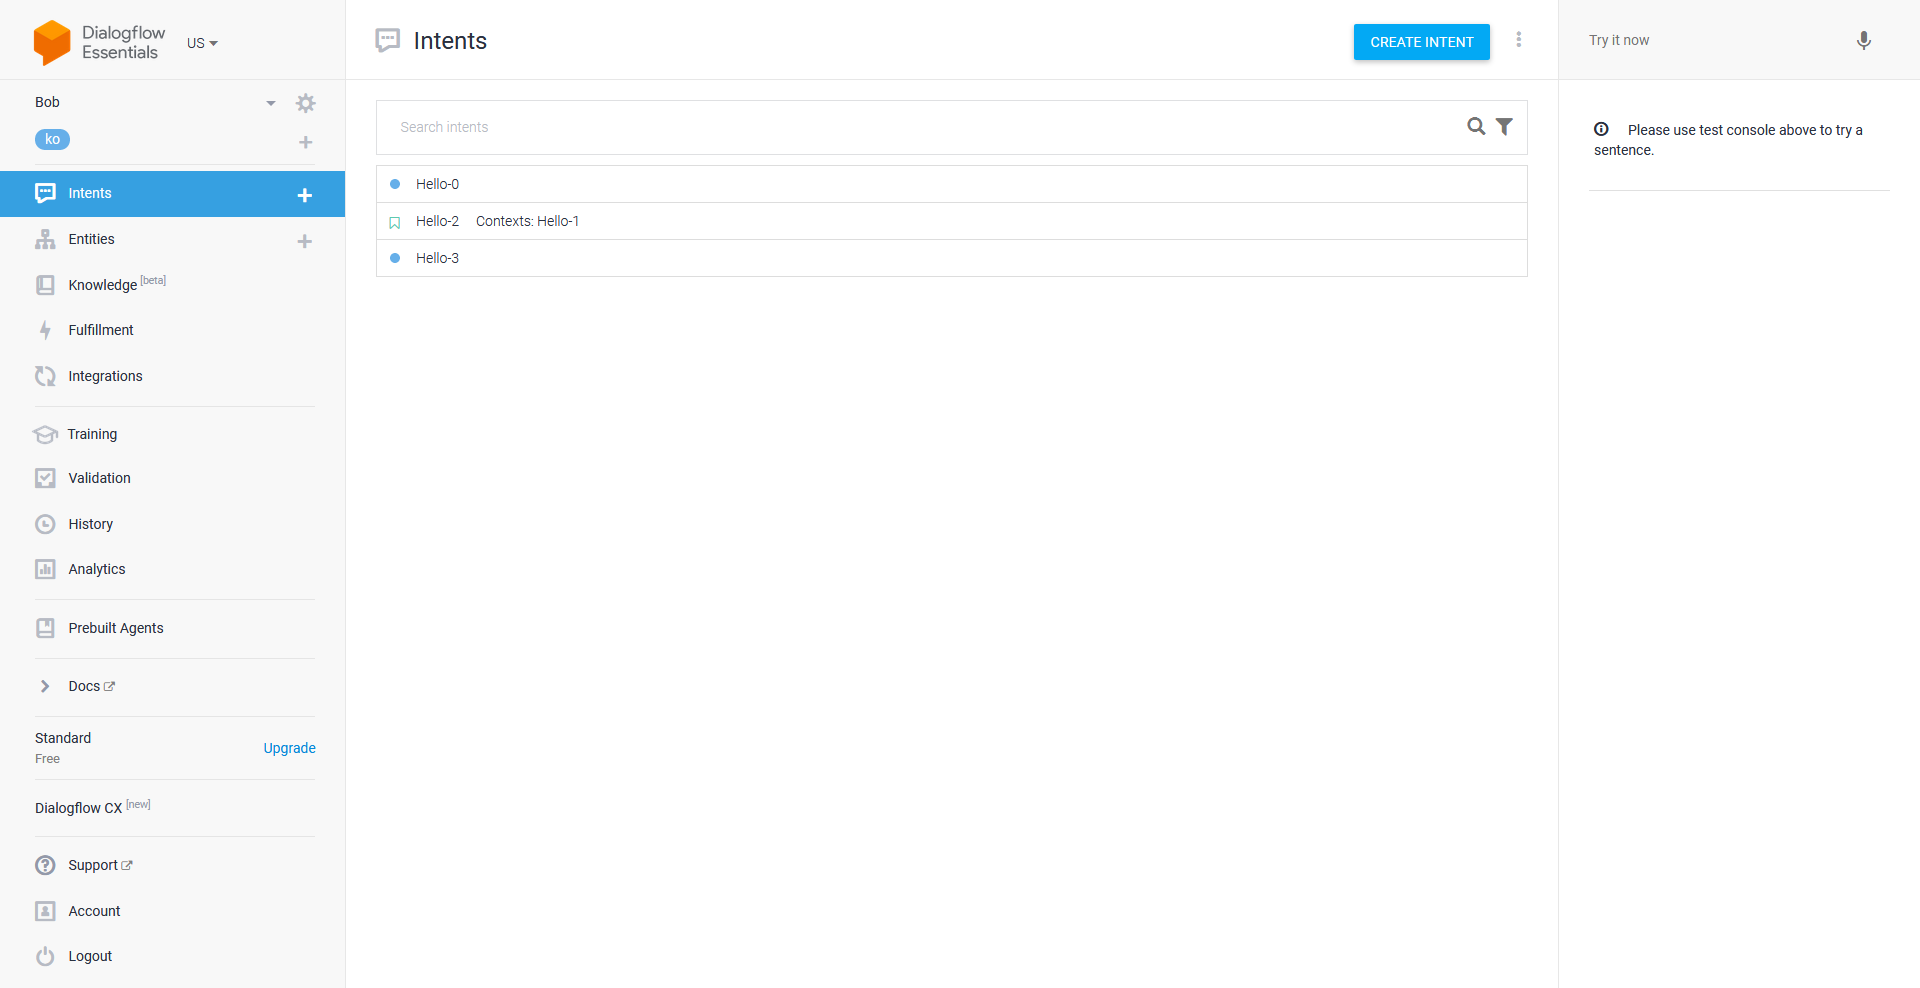The width and height of the screenshot is (1920, 988).
Task: Go to Fulfillment
Action: tap(101, 330)
